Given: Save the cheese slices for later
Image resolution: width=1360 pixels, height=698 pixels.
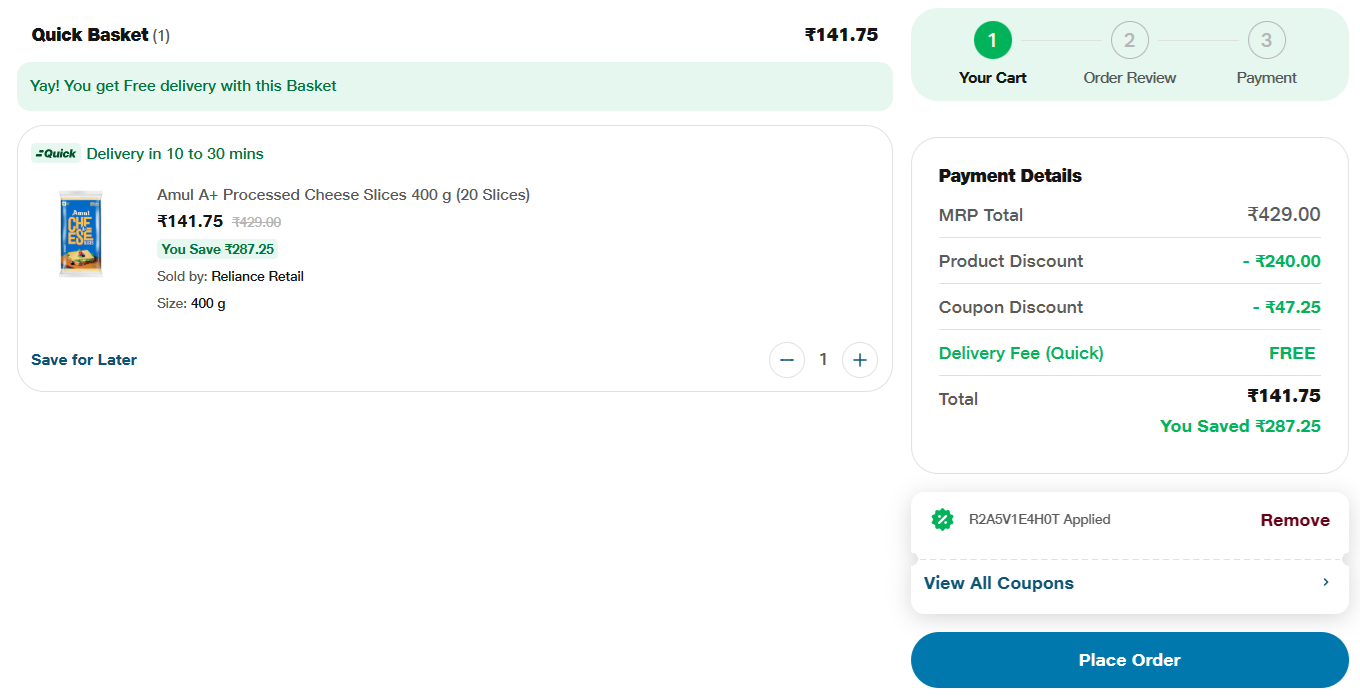Looking at the screenshot, I should pyautogui.click(x=84, y=360).
